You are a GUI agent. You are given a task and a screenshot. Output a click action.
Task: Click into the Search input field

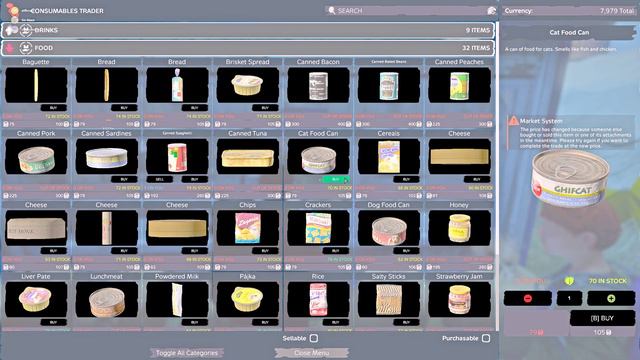[410, 11]
